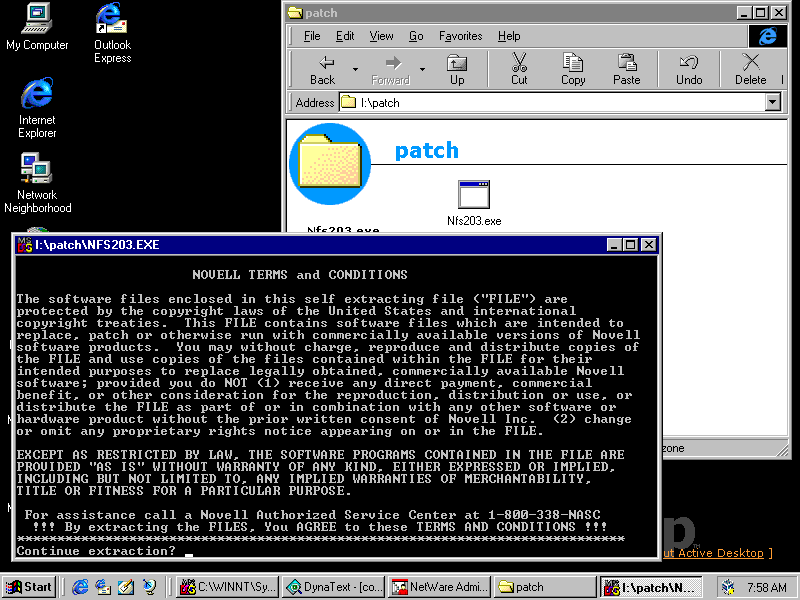
Task: Select the Outlook Express desktop shortcut
Action: pyautogui.click(x=112, y=33)
